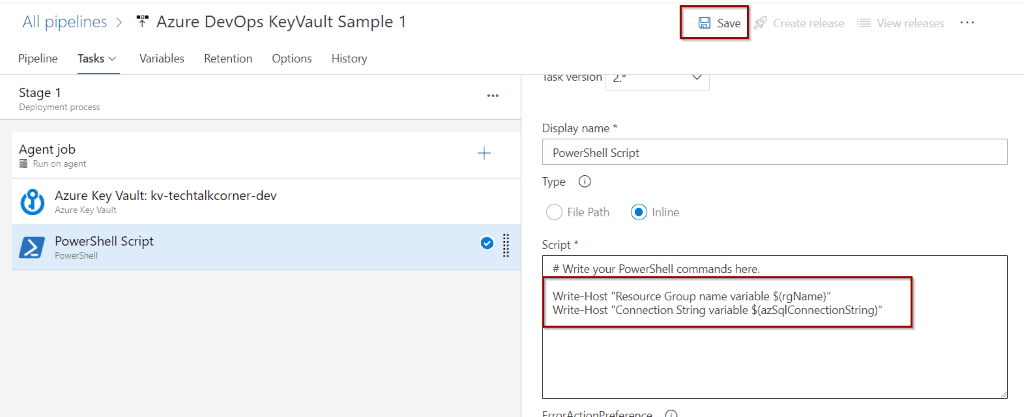Screen dimensions: 1024x417
Task: Click the pipeline icon beside the title
Action: pyautogui.click(x=142, y=22)
